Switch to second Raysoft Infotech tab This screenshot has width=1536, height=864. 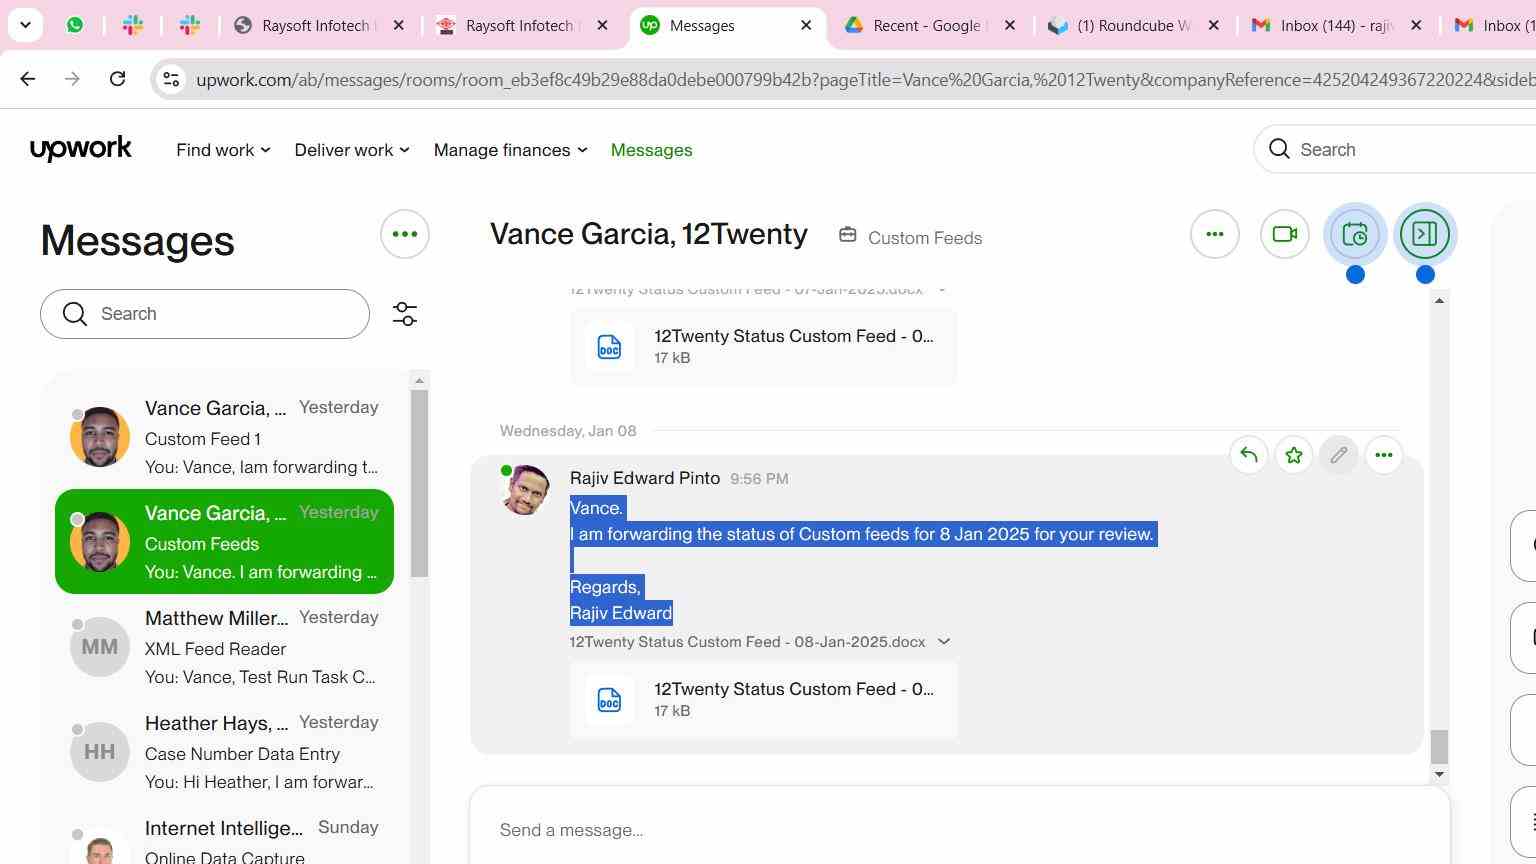[524, 25]
